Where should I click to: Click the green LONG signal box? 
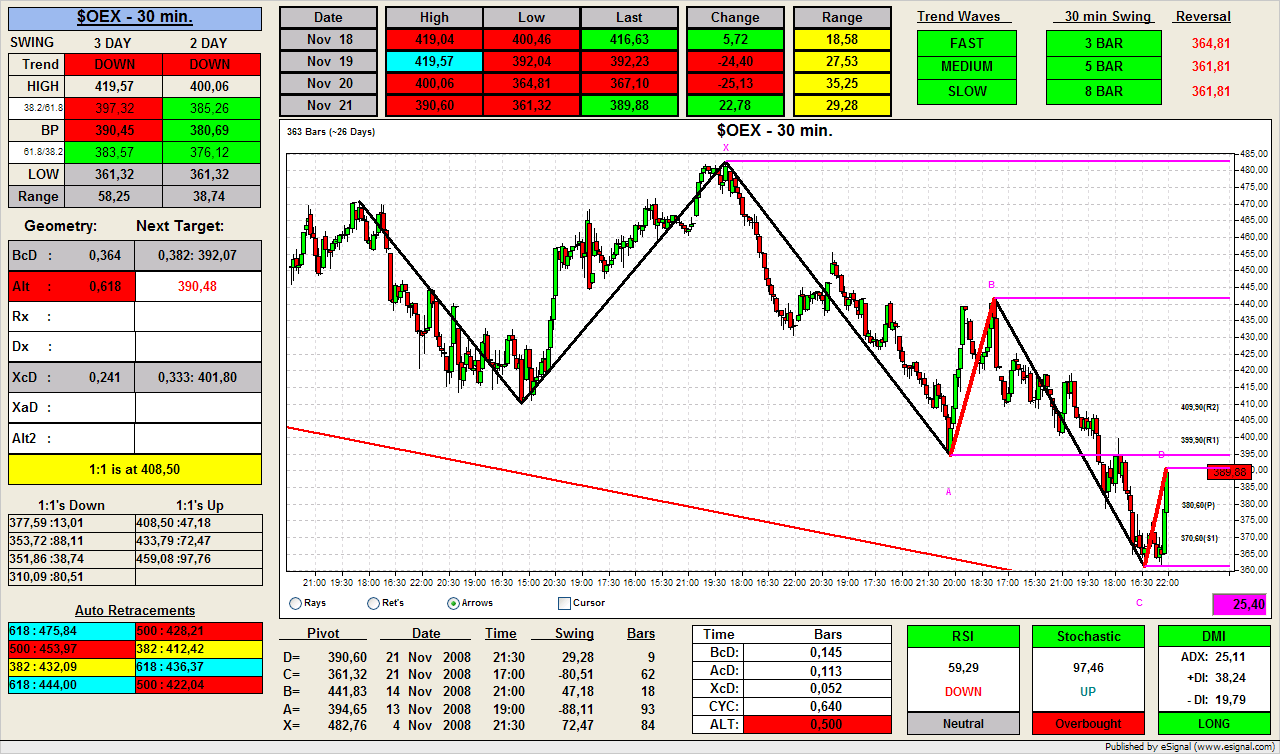1213,723
